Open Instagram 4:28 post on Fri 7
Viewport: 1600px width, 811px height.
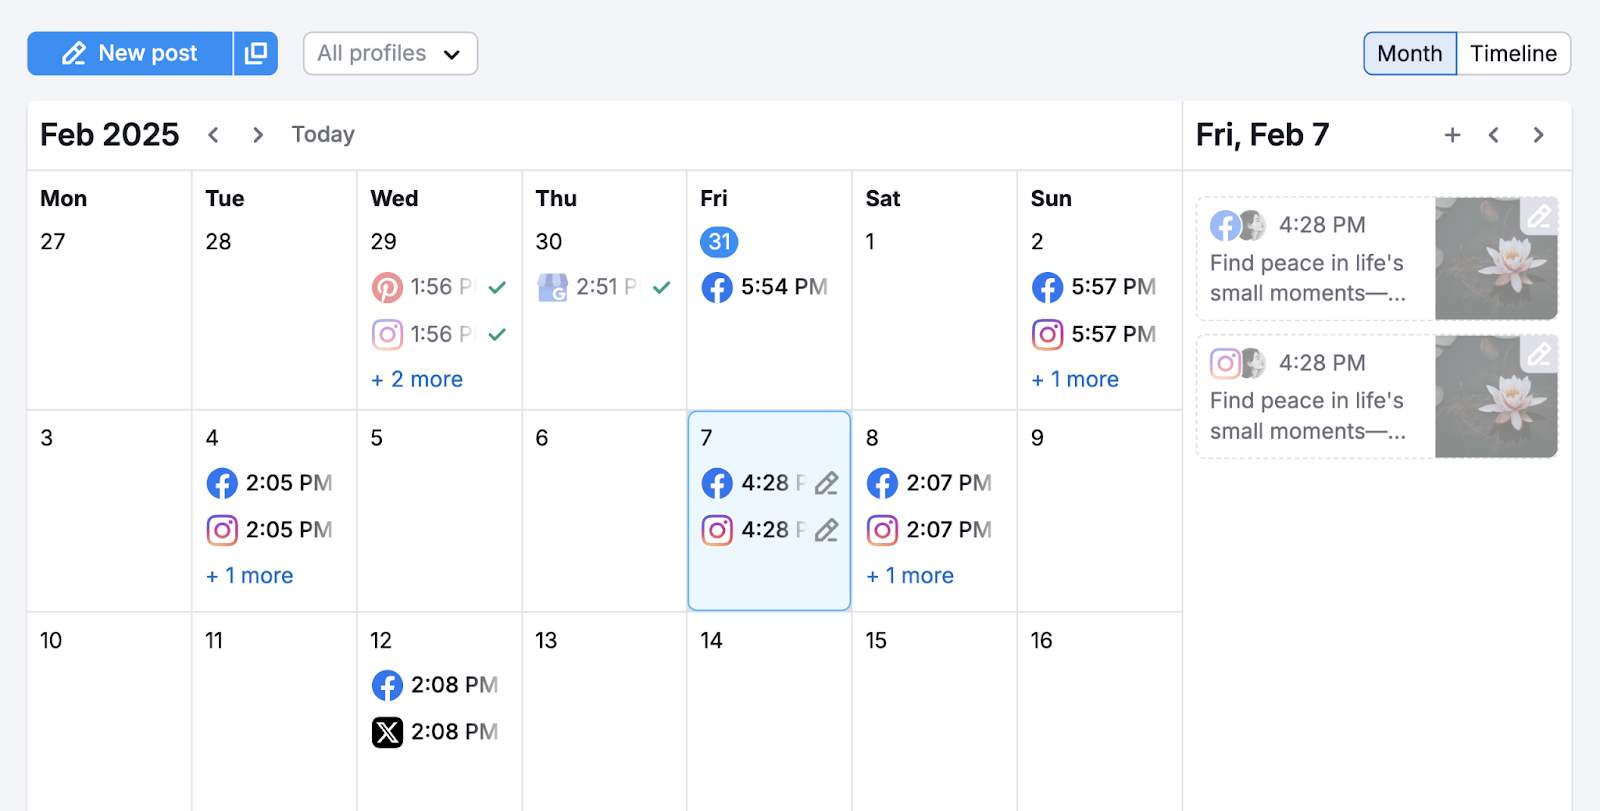point(753,530)
